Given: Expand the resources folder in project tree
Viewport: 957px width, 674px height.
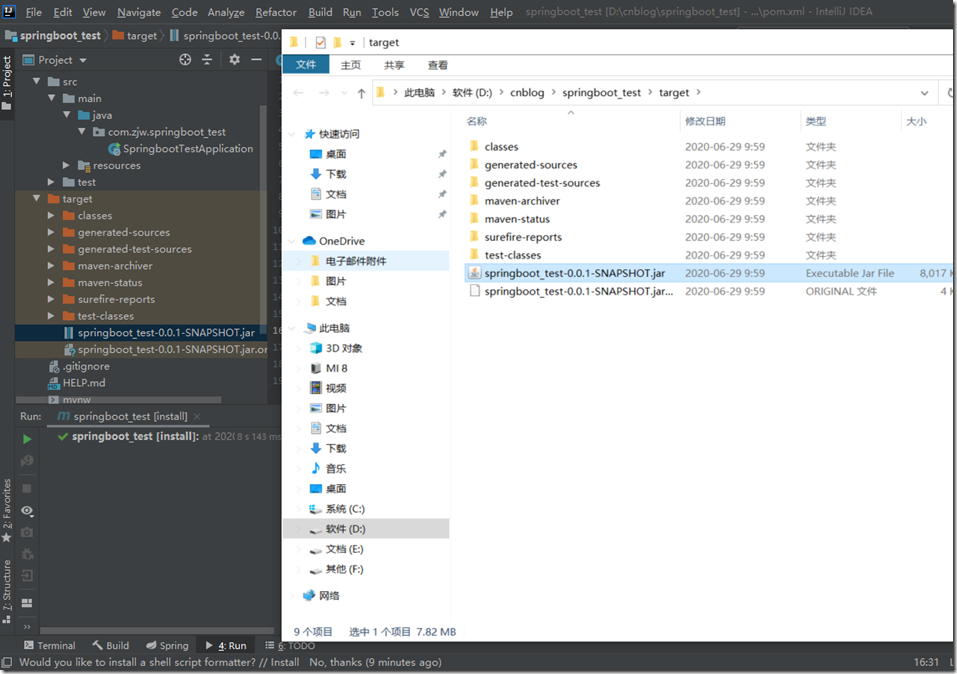Looking at the screenshot, I should point(67,165).
